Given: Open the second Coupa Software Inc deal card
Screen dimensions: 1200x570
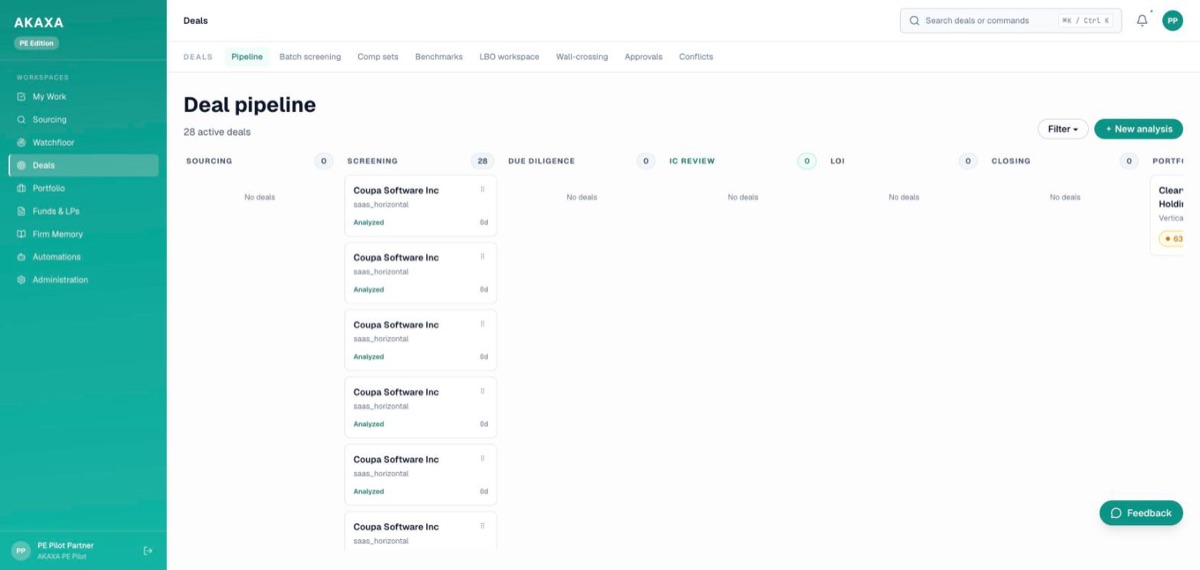Looking at the screenshot, I should click(x=420, y=273).
